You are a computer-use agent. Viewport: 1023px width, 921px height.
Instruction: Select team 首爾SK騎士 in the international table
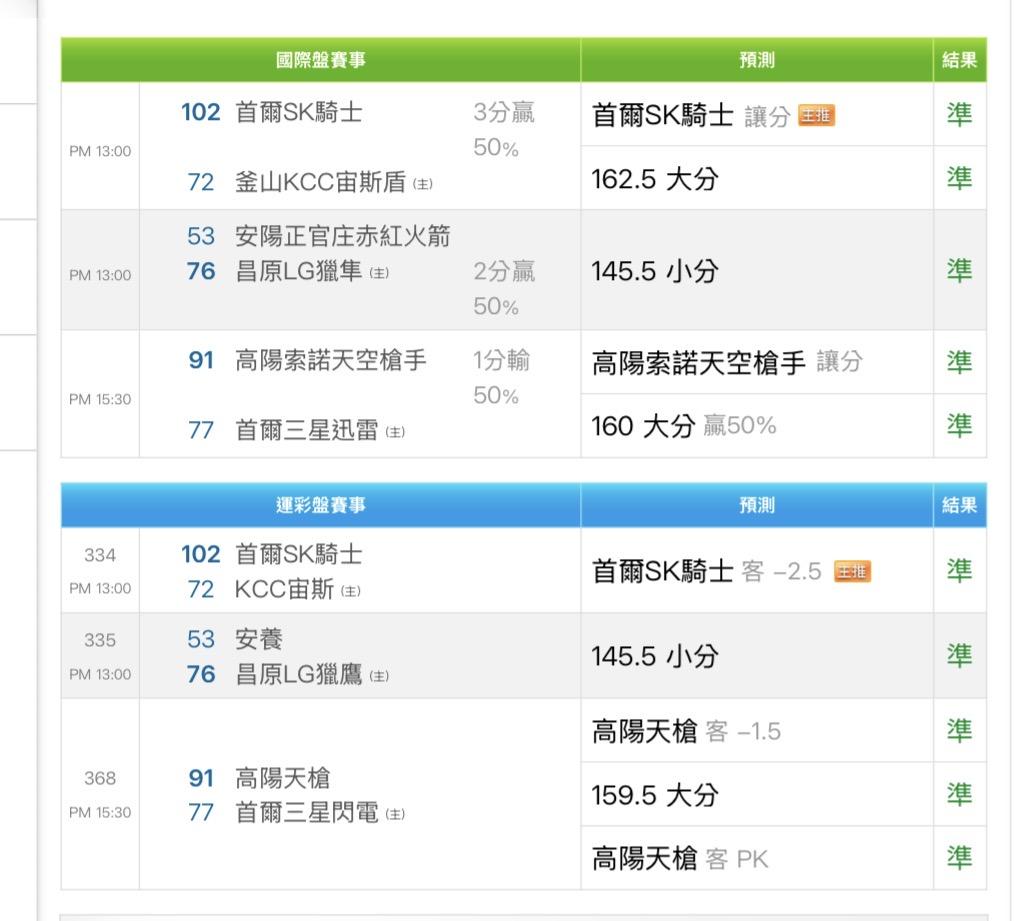[x=299, y=112]
